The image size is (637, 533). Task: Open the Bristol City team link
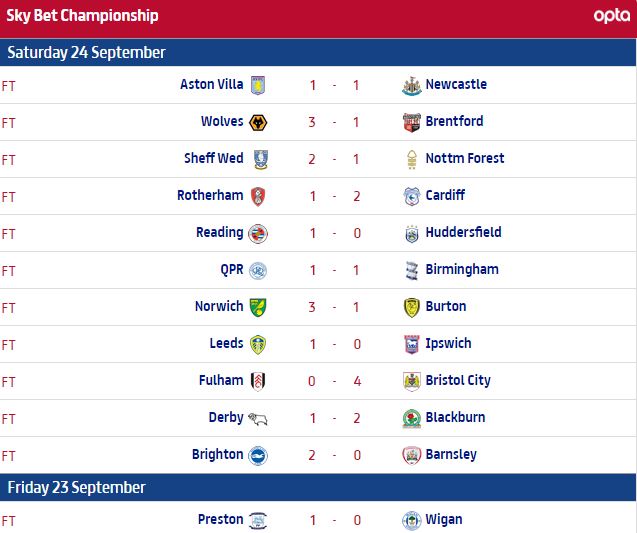457,380
